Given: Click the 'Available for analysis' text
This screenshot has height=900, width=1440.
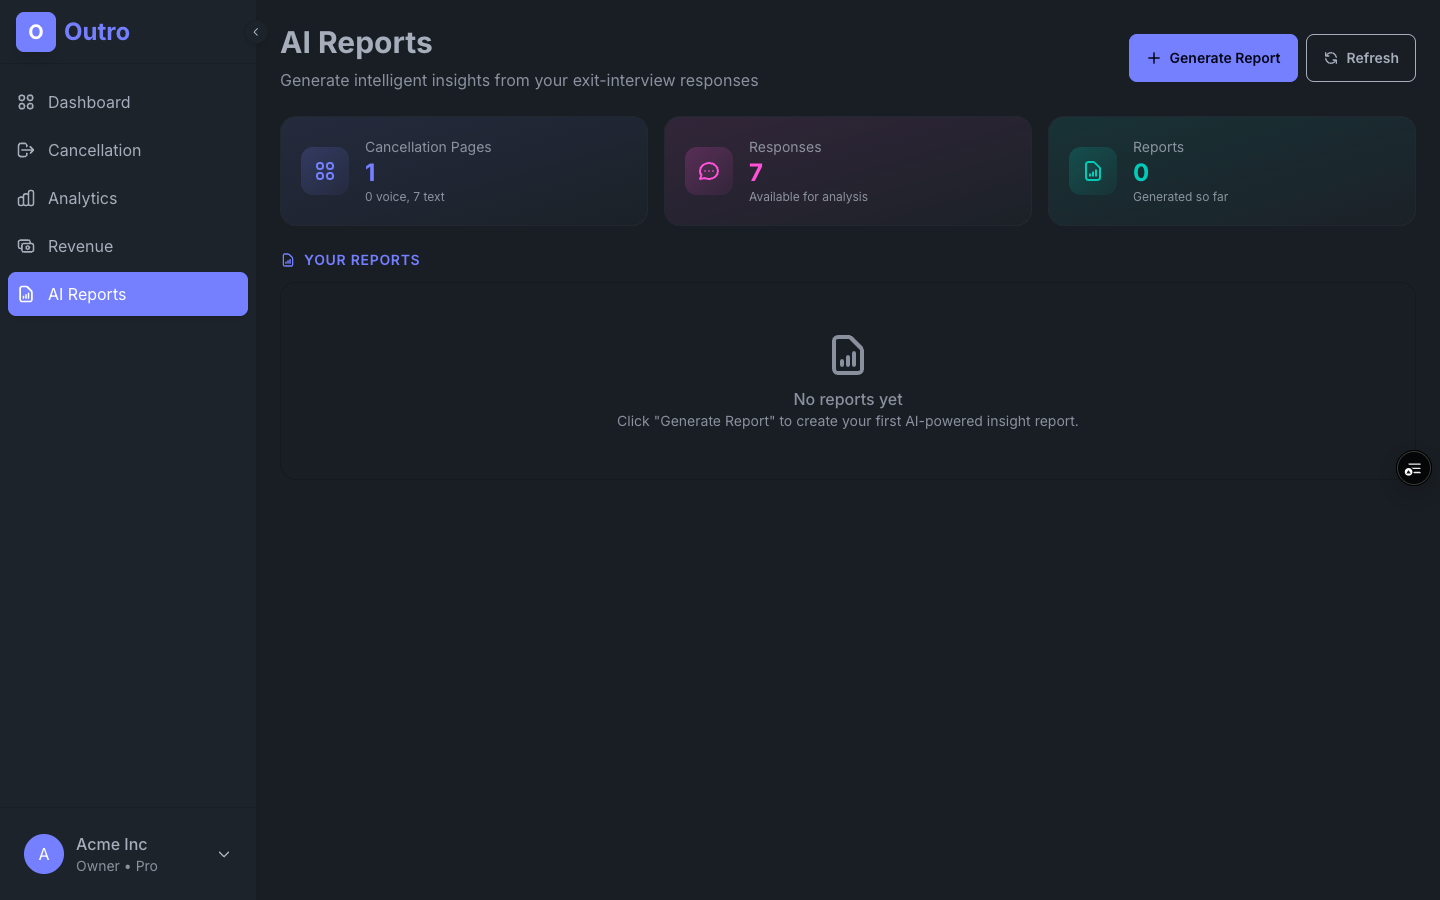Looking at the screenshot, I should tap(808, 197).
